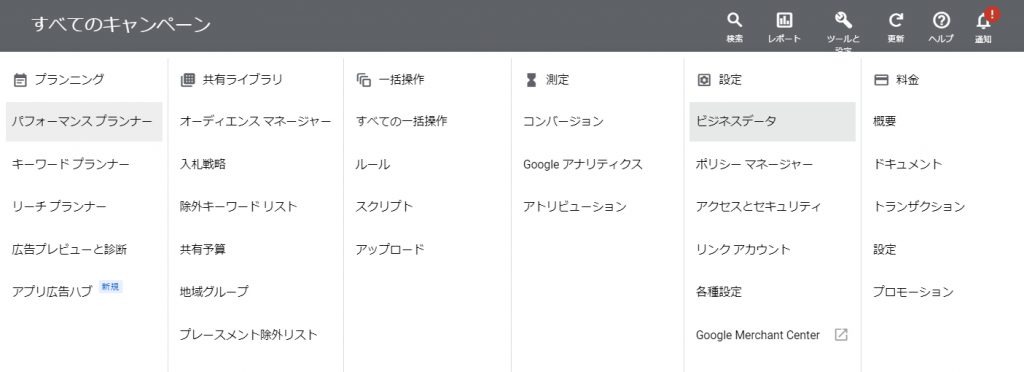
Task: Open the レポート reports icon
Action: (784, 20)
